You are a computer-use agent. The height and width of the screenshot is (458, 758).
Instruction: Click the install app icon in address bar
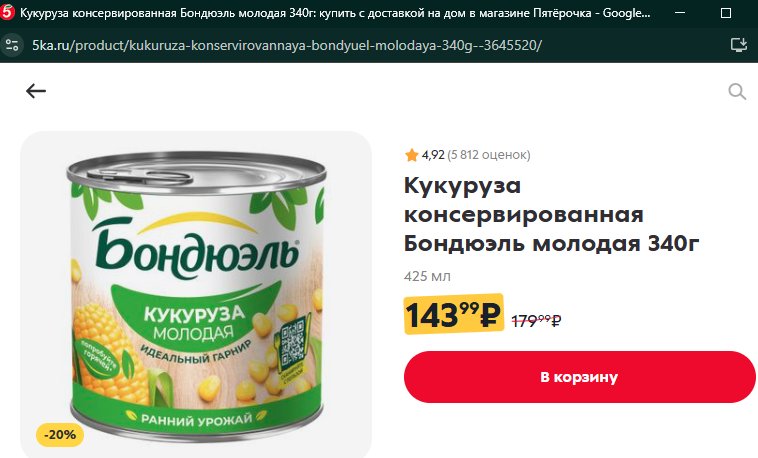739,45
